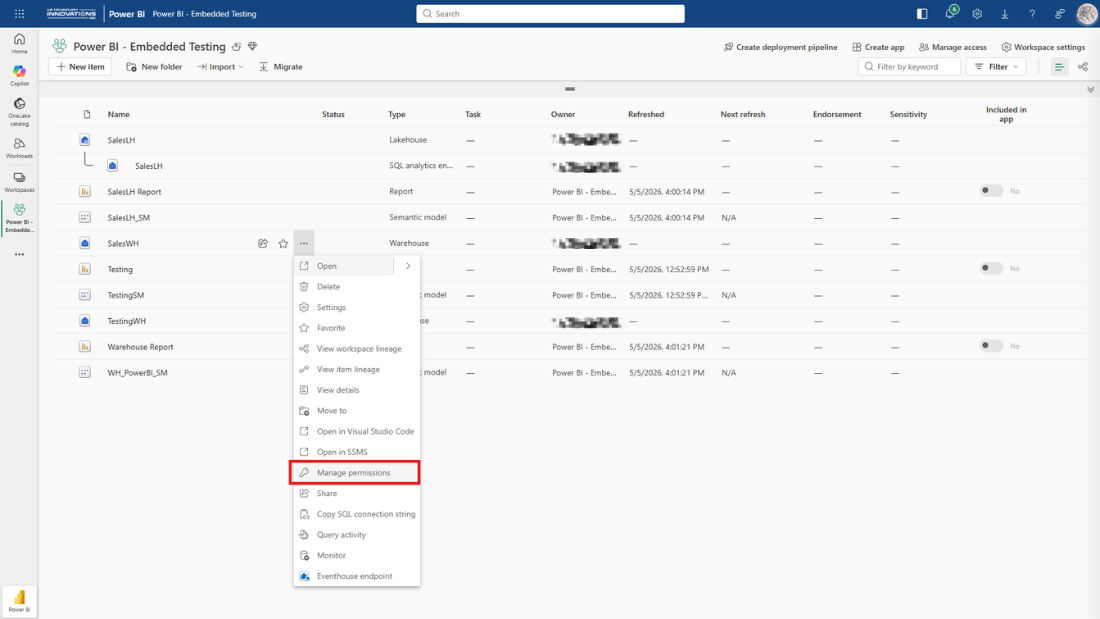The image size is (1100, 619).
Task: Click the feedback icon in top bar
Action: coord(1059,13)
